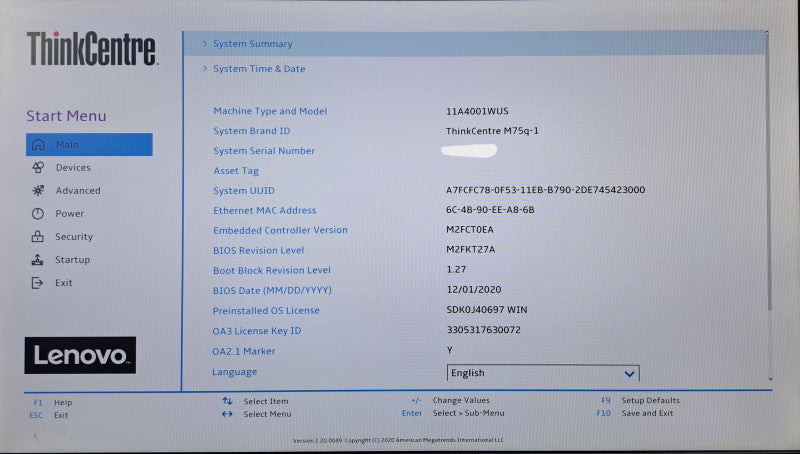Screen dimensions: 800x454
Task: Click the value M2FKT27A
Action: tap(470, 249)
